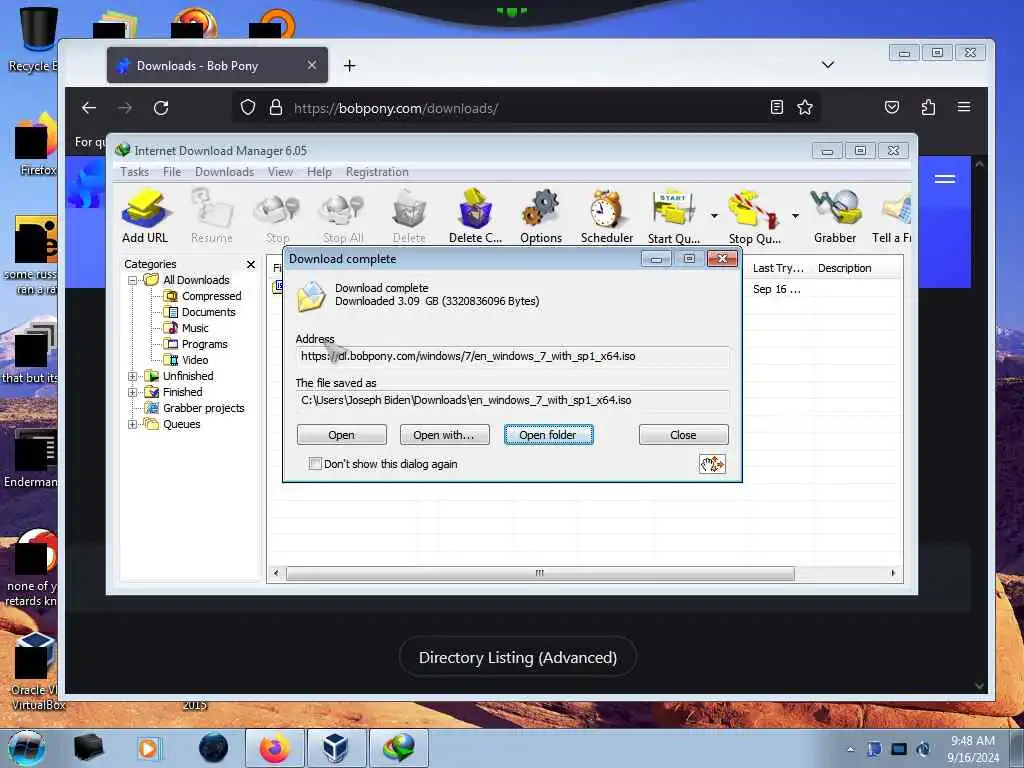
Task: Click the drag-and-drop hand icon in dialog
Action: [x=712, y=464]
